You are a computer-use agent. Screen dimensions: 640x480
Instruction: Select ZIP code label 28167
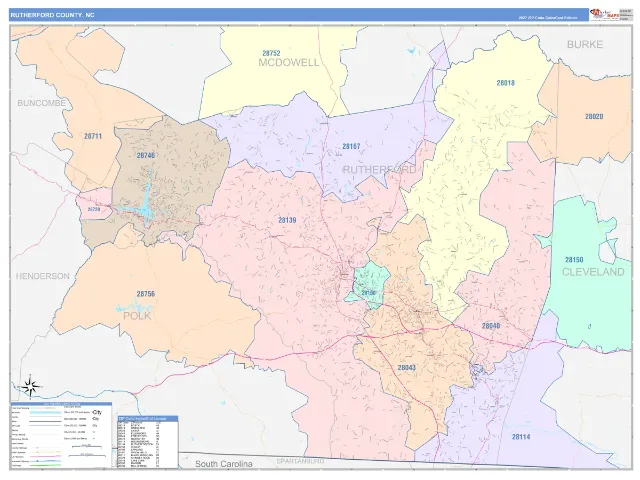tap(351, 146)
